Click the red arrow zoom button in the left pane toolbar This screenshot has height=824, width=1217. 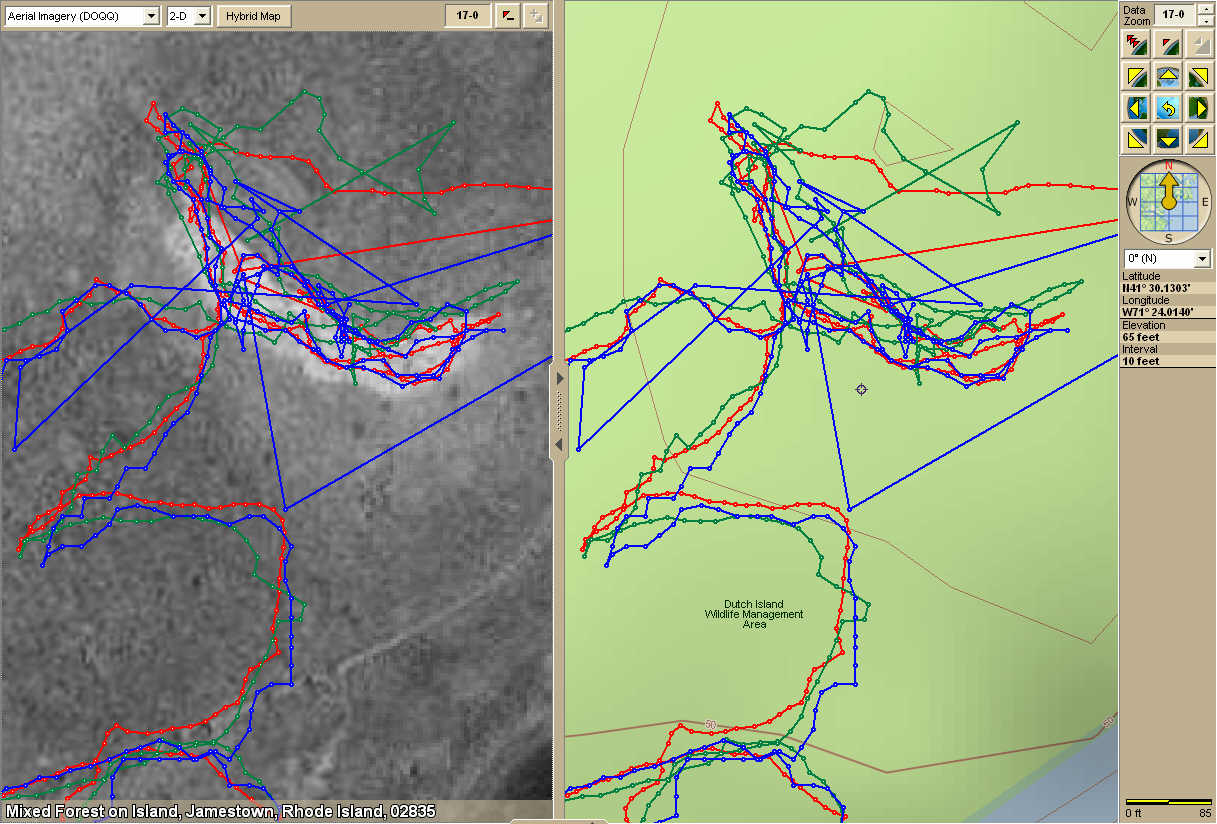click(x=507, y=16)
